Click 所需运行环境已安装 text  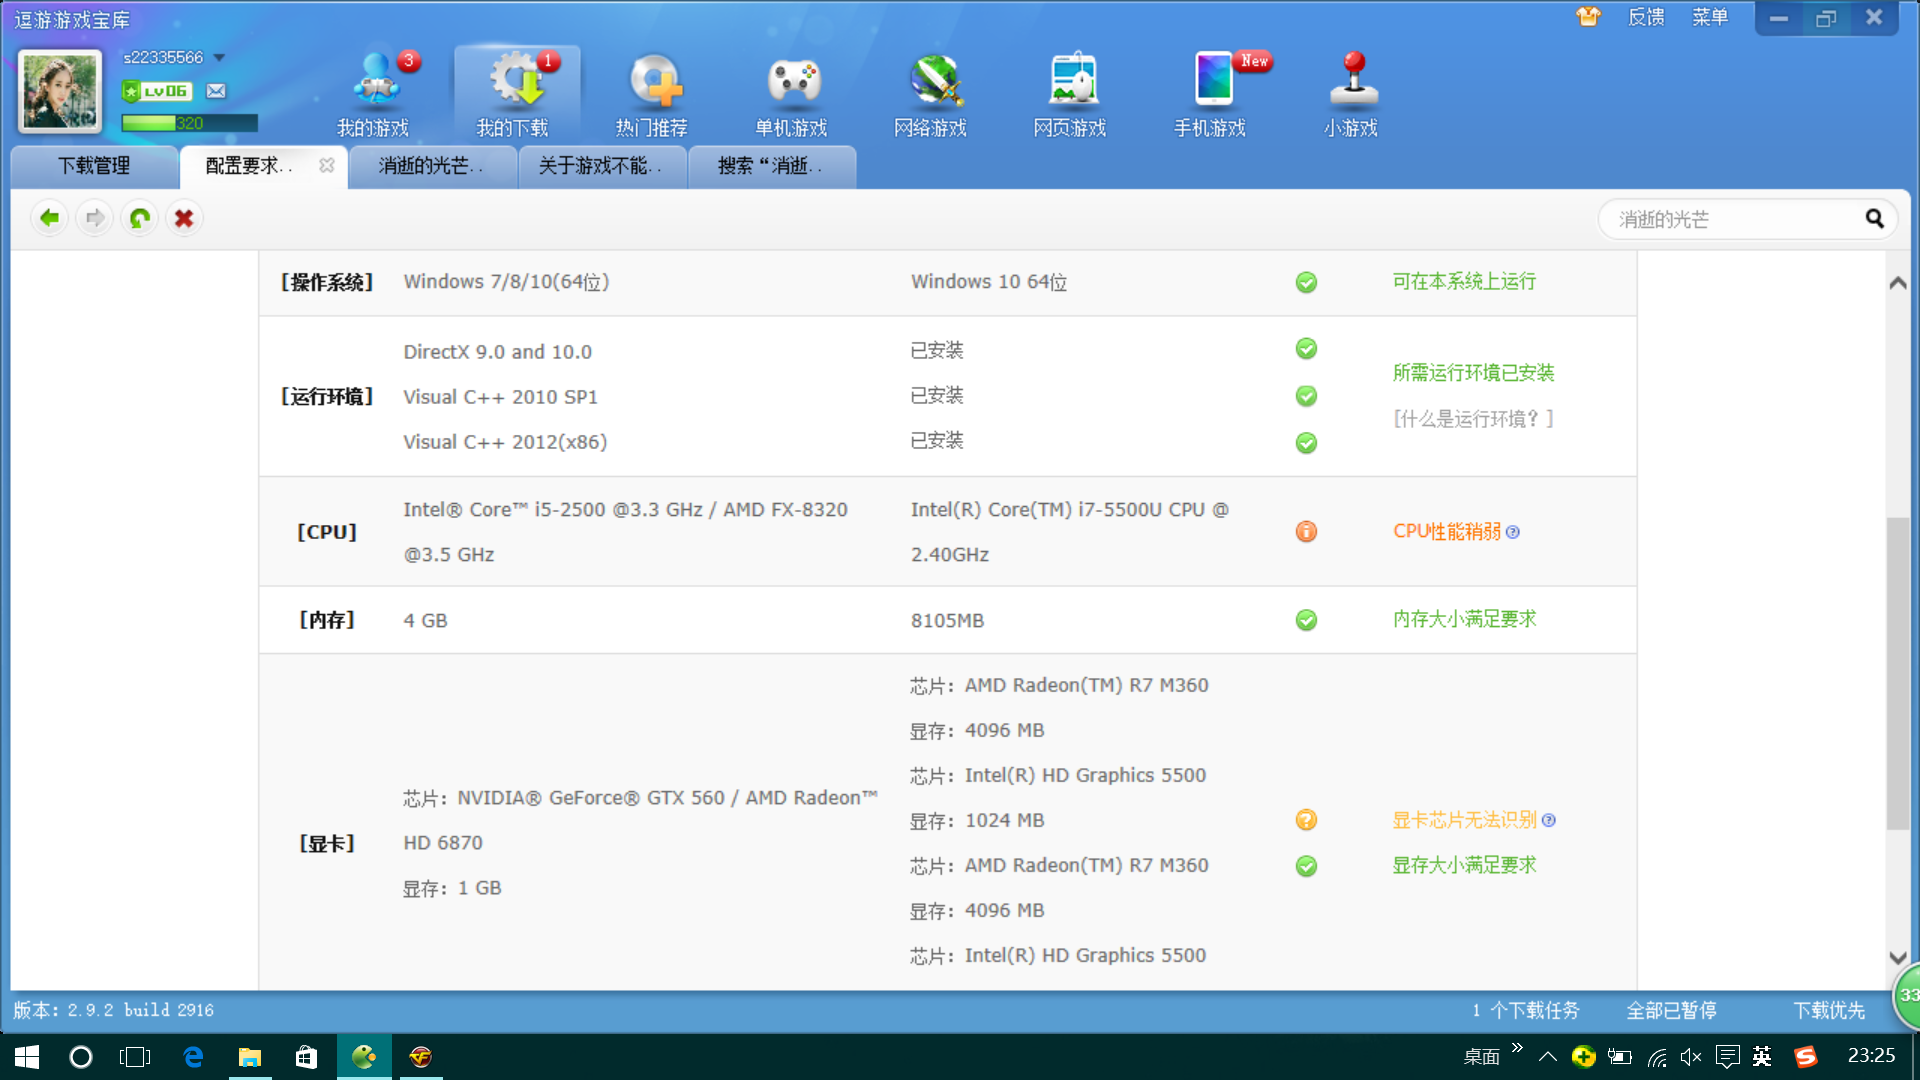(x=1473, y=373)
